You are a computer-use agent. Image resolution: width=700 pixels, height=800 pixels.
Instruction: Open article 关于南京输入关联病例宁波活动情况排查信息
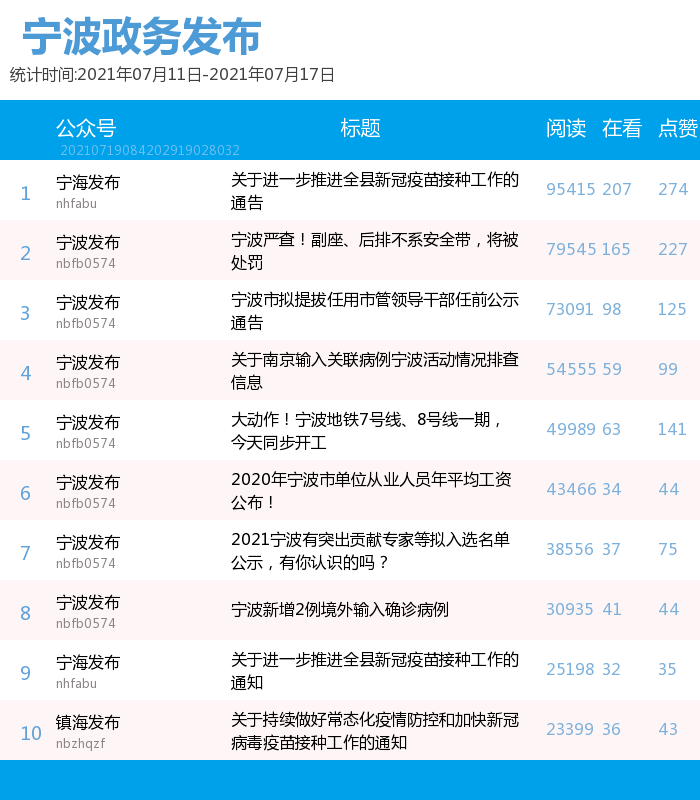[x=375, y=371]
